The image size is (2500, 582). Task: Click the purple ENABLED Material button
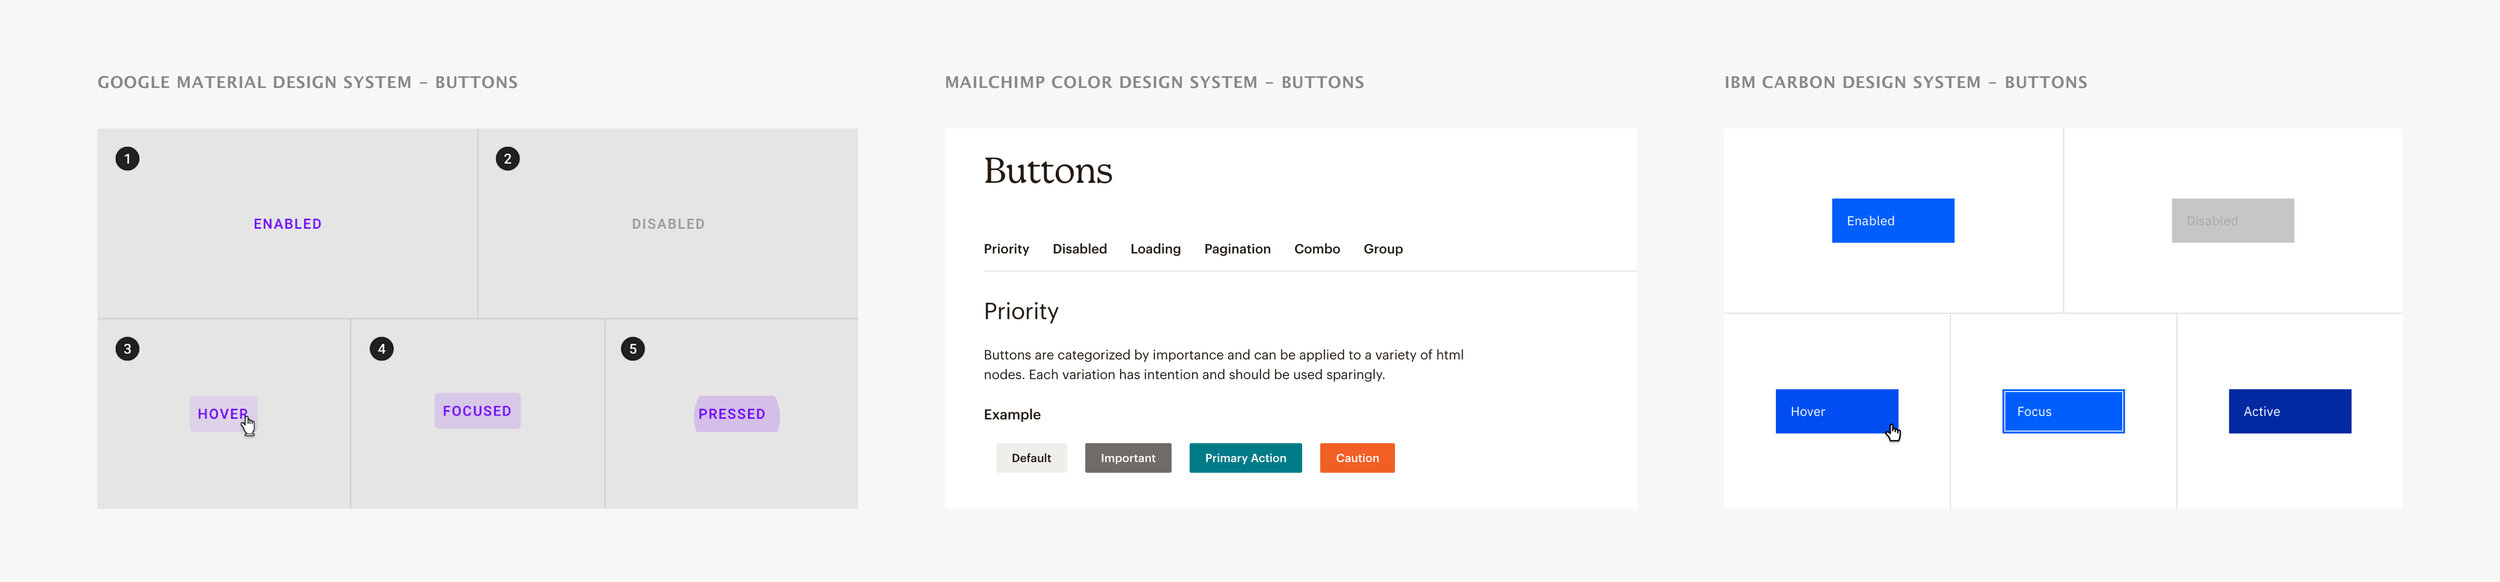pos(287,224)
